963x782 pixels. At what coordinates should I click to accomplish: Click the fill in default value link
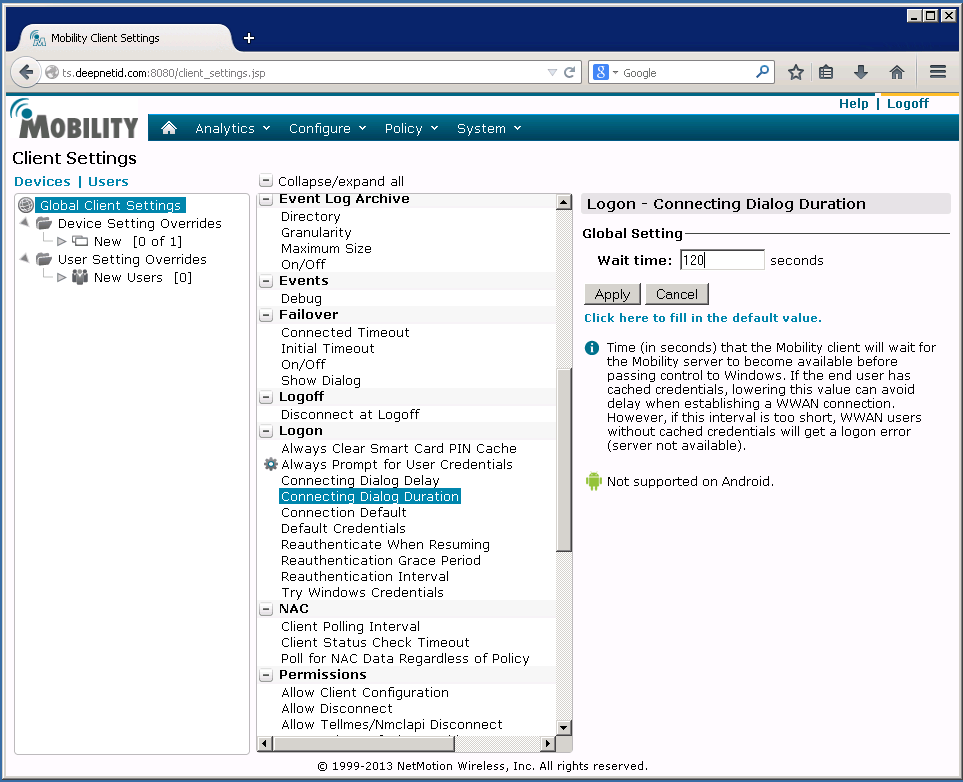pos(702,318)
